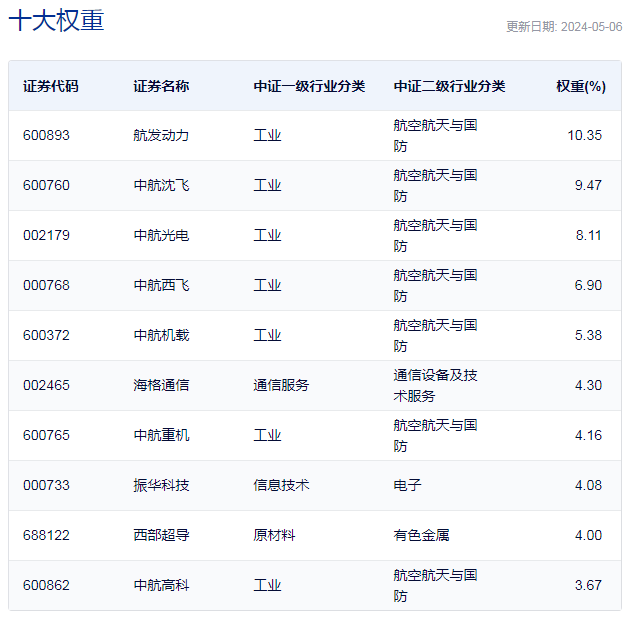Click weight value 4.08
628x618 pixels.
coord(588,485)
